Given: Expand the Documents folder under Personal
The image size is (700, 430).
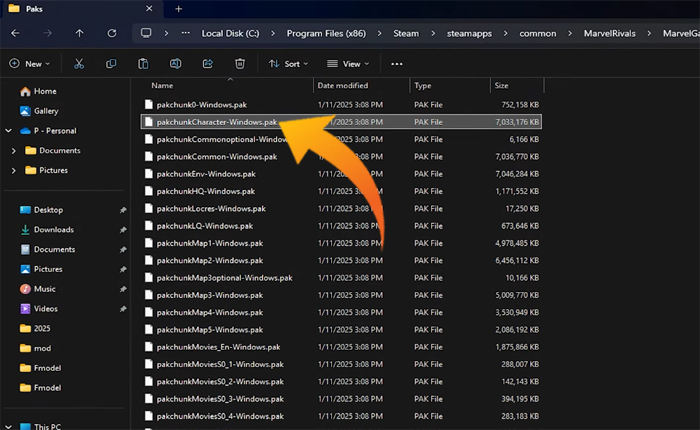Looking at the screenshot, I should [13, 150].
